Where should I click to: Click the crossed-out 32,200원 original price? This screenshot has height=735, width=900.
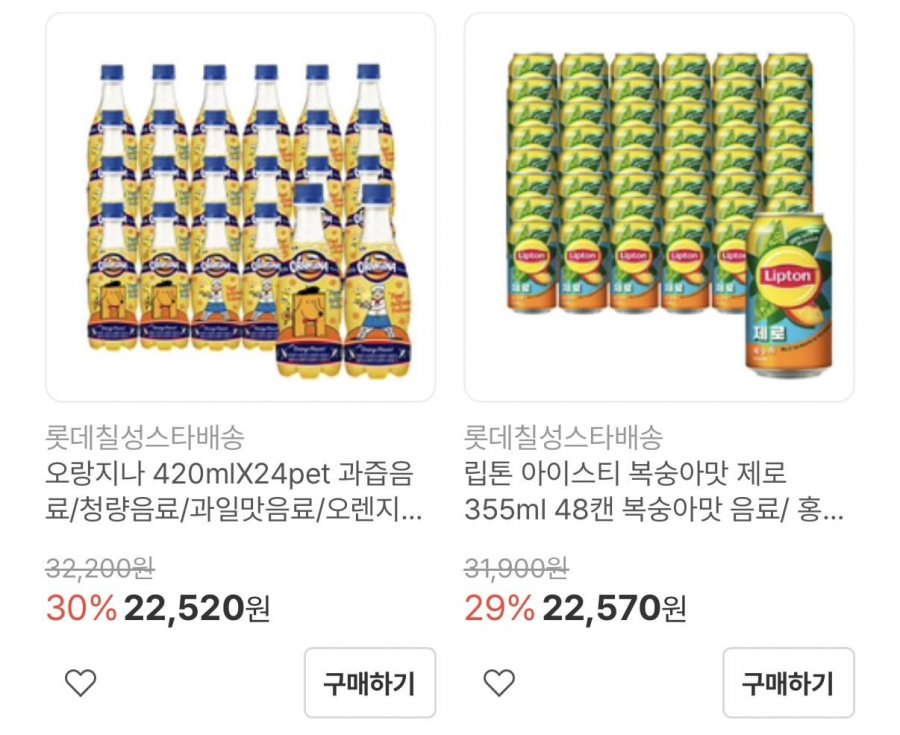[x=100, y=569]
